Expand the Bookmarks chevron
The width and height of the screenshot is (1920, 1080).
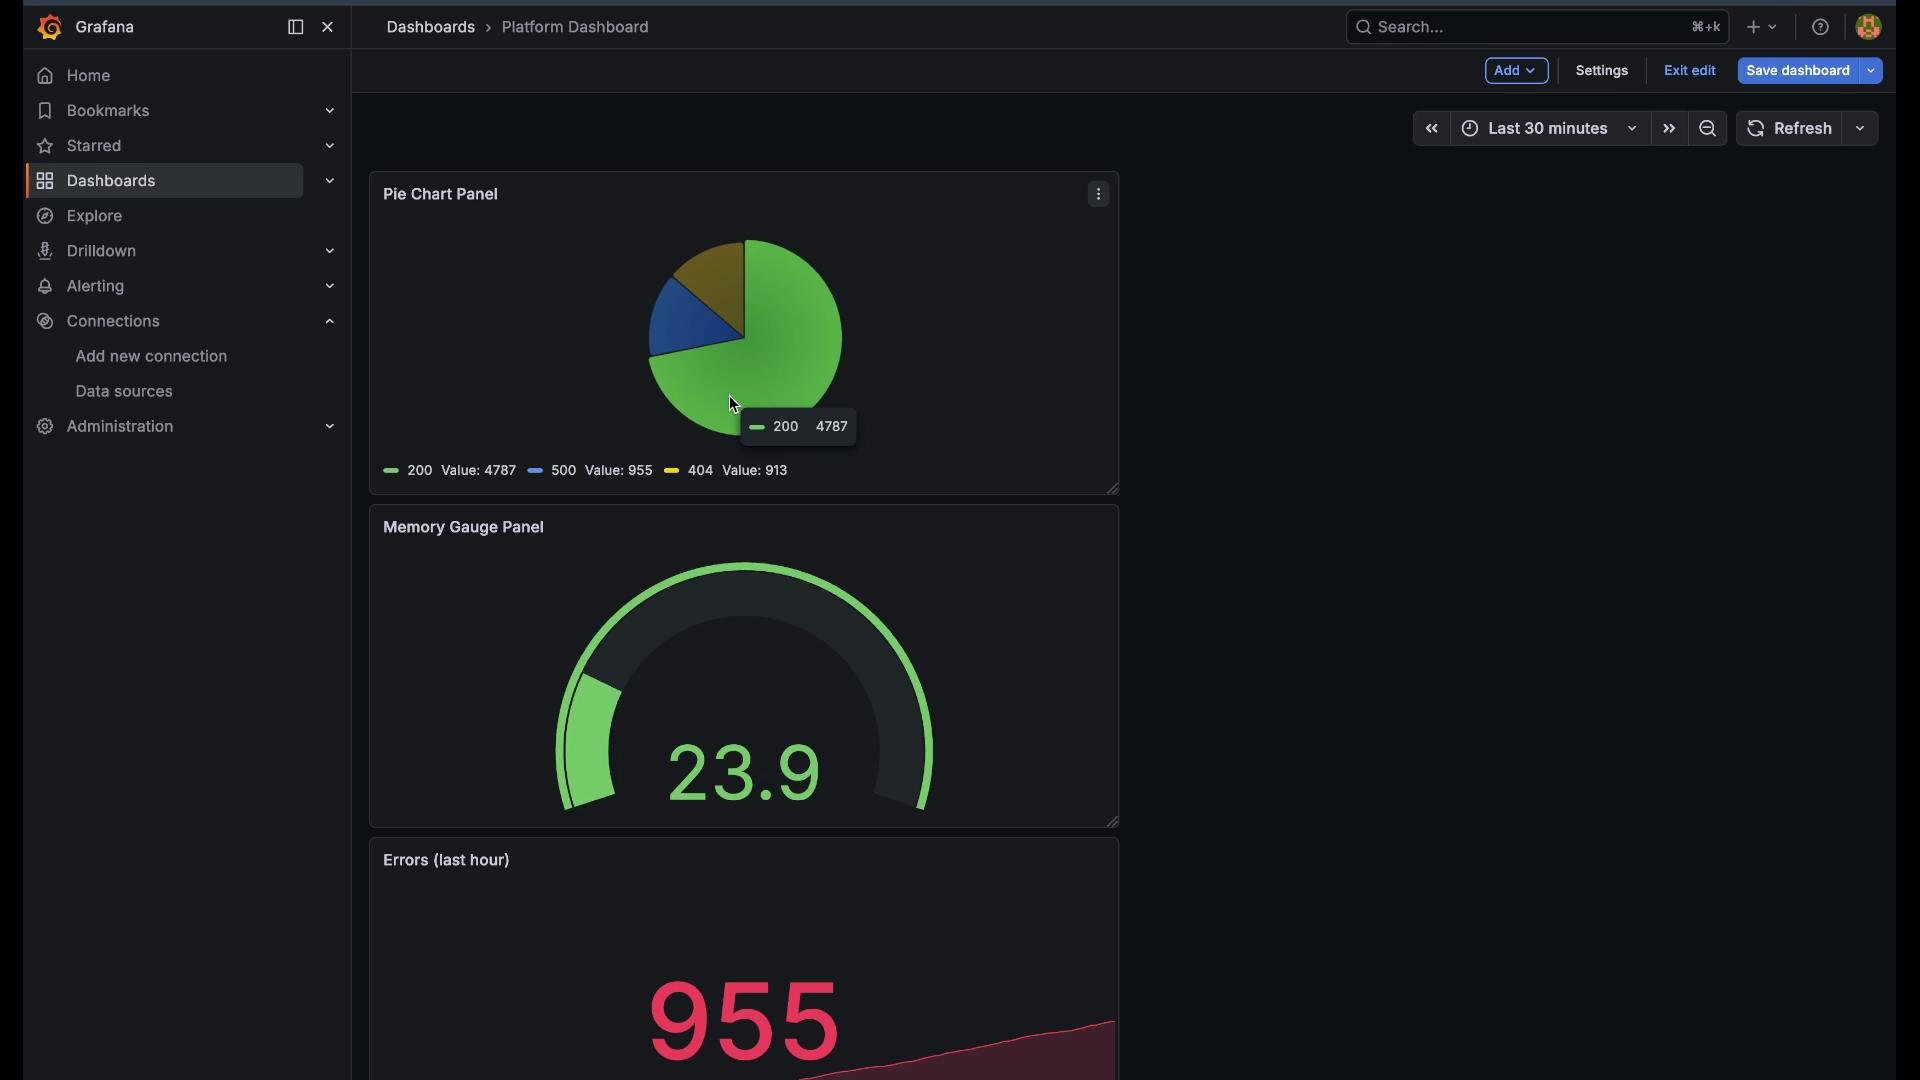coord(330,111)
